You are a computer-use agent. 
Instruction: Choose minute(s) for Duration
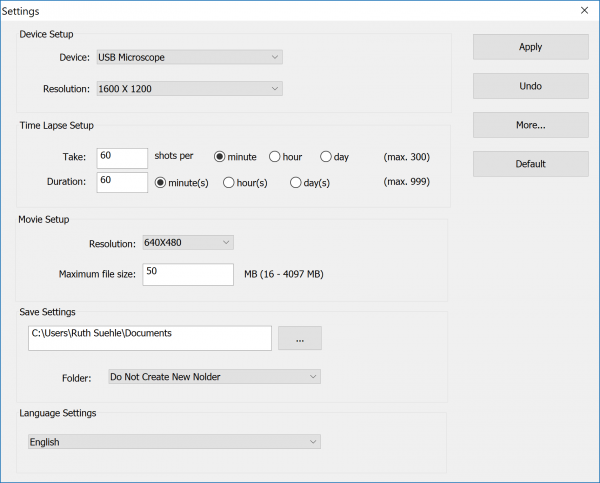click(160, 182)
